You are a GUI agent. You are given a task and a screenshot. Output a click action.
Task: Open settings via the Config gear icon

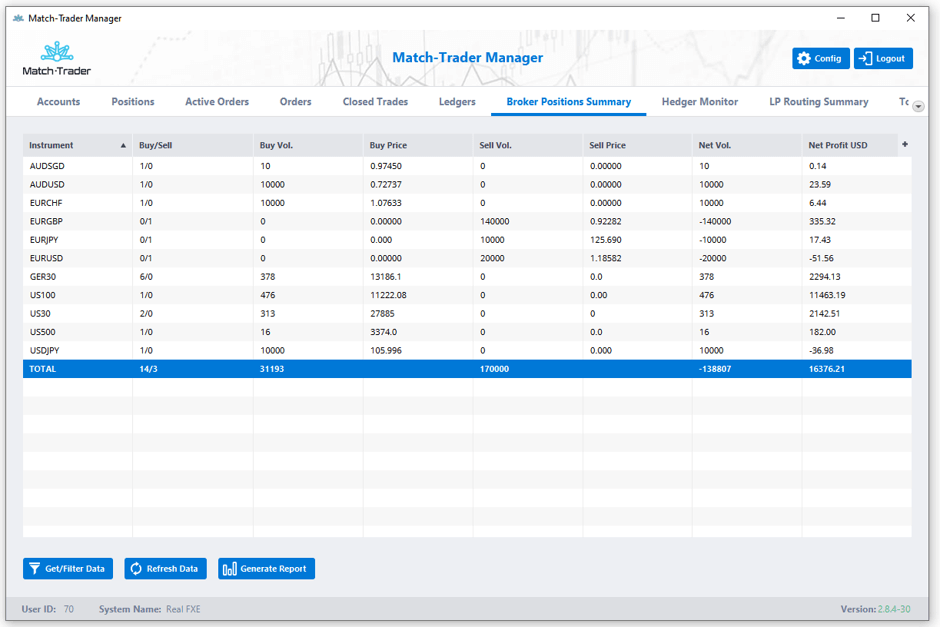(806, 58)
